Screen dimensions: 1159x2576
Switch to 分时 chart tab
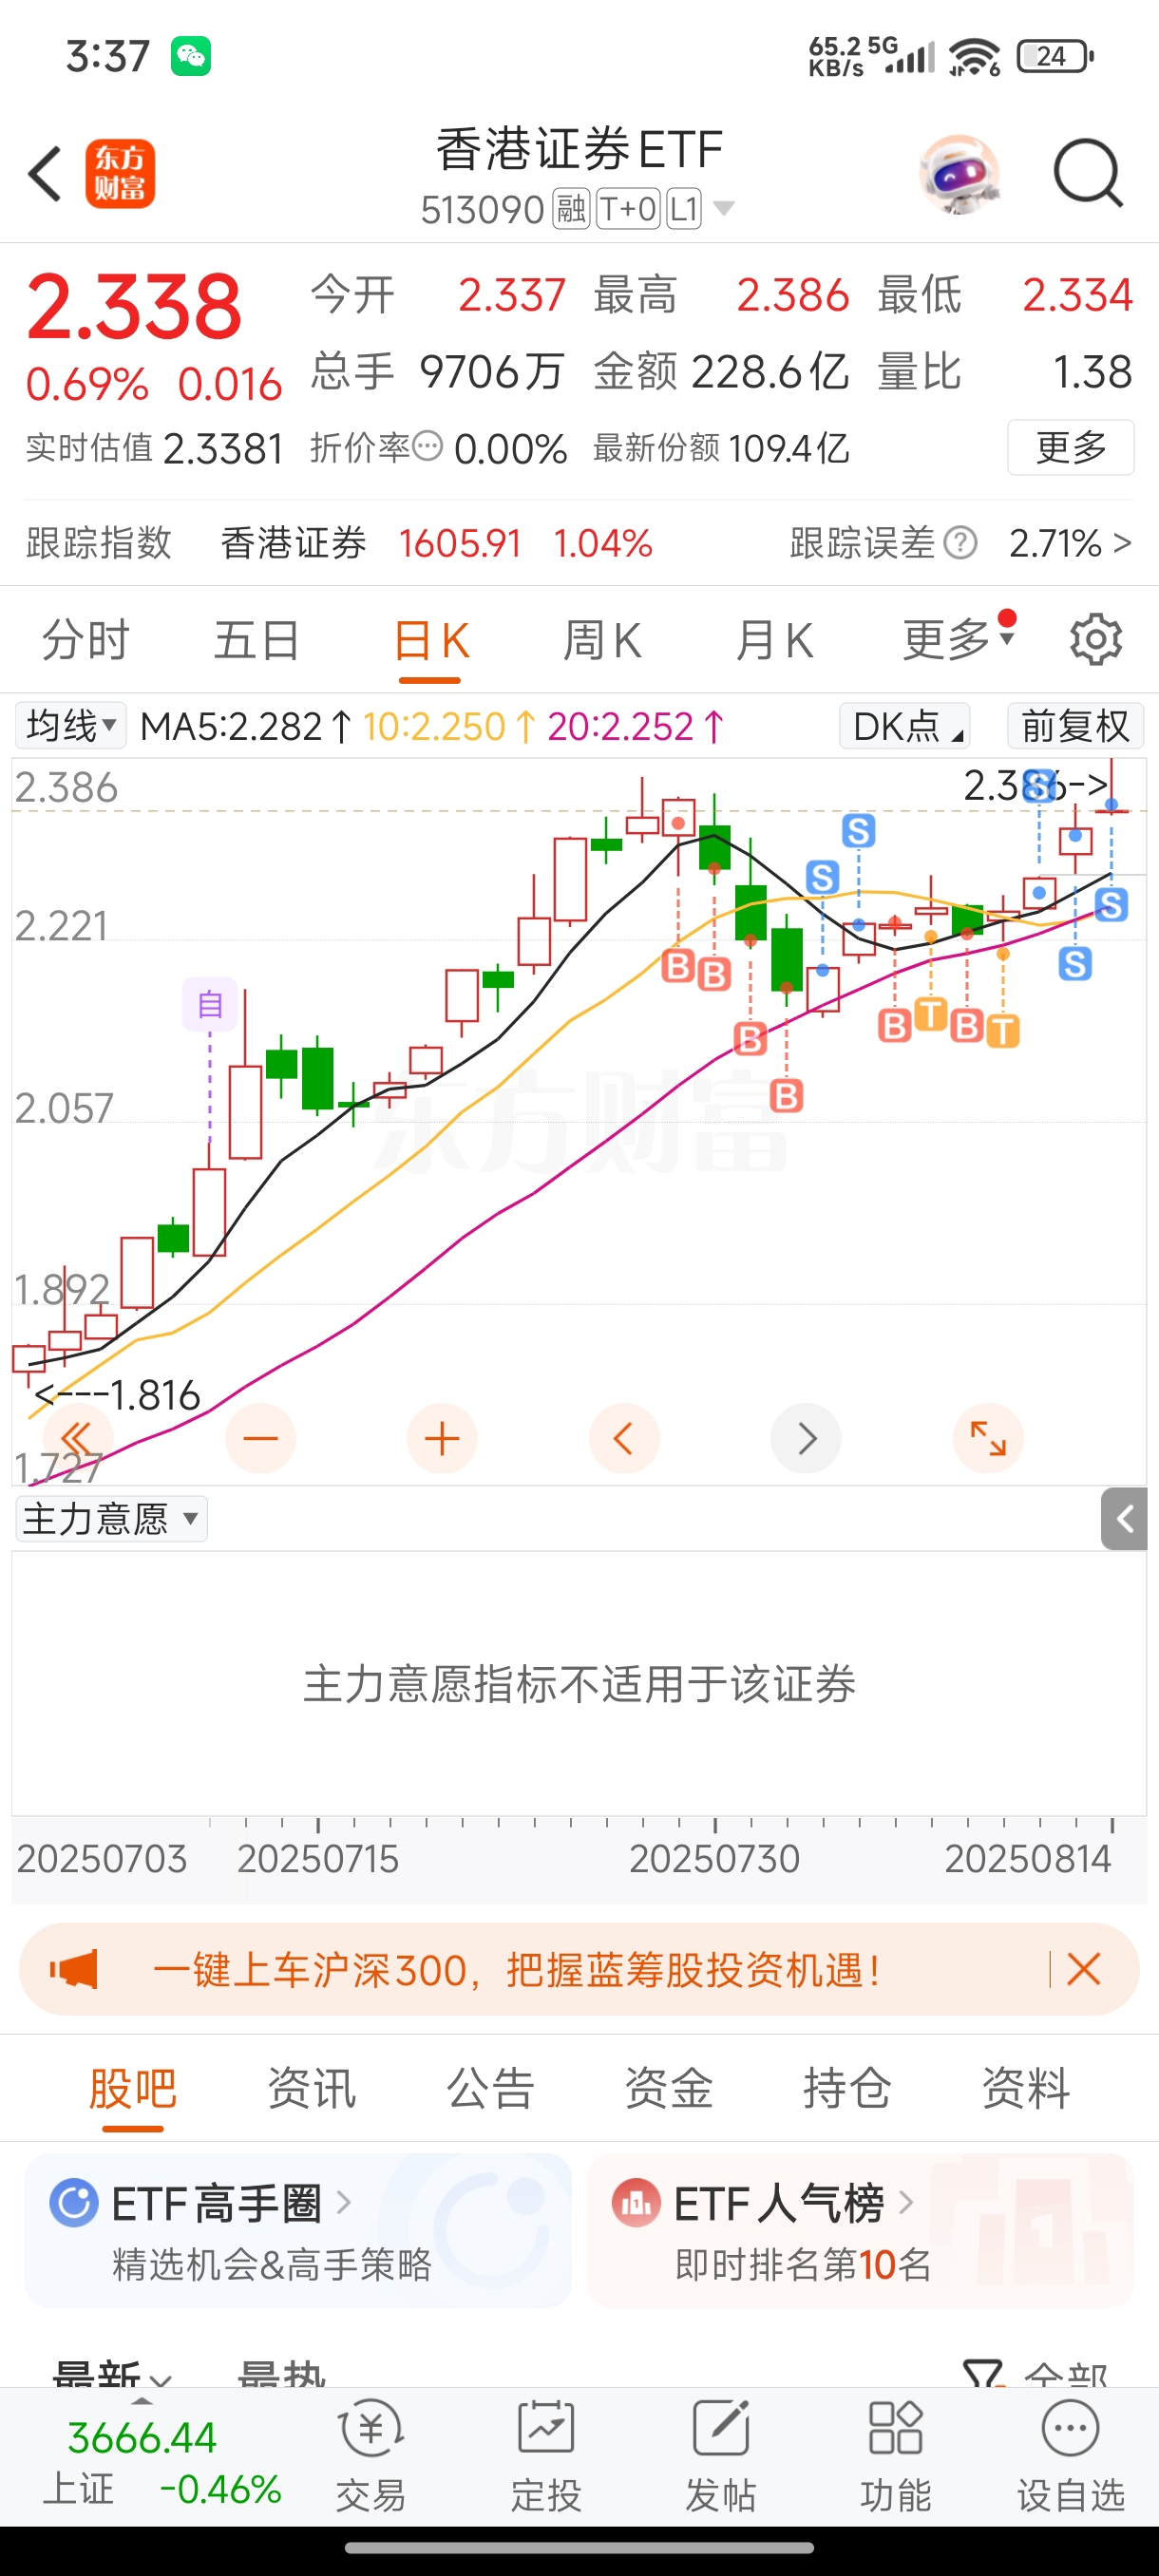[86, 640]
